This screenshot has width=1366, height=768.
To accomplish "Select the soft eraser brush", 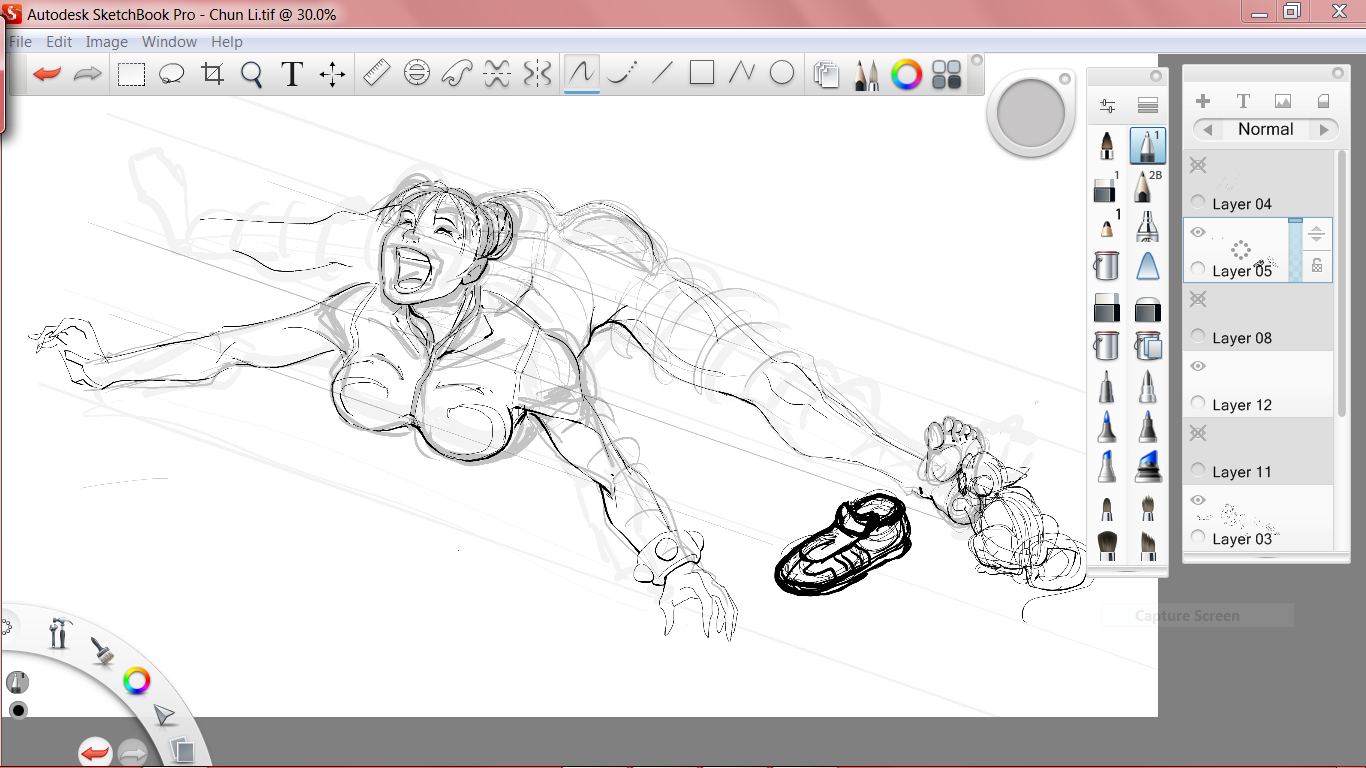I will [x=1148, y=308].
